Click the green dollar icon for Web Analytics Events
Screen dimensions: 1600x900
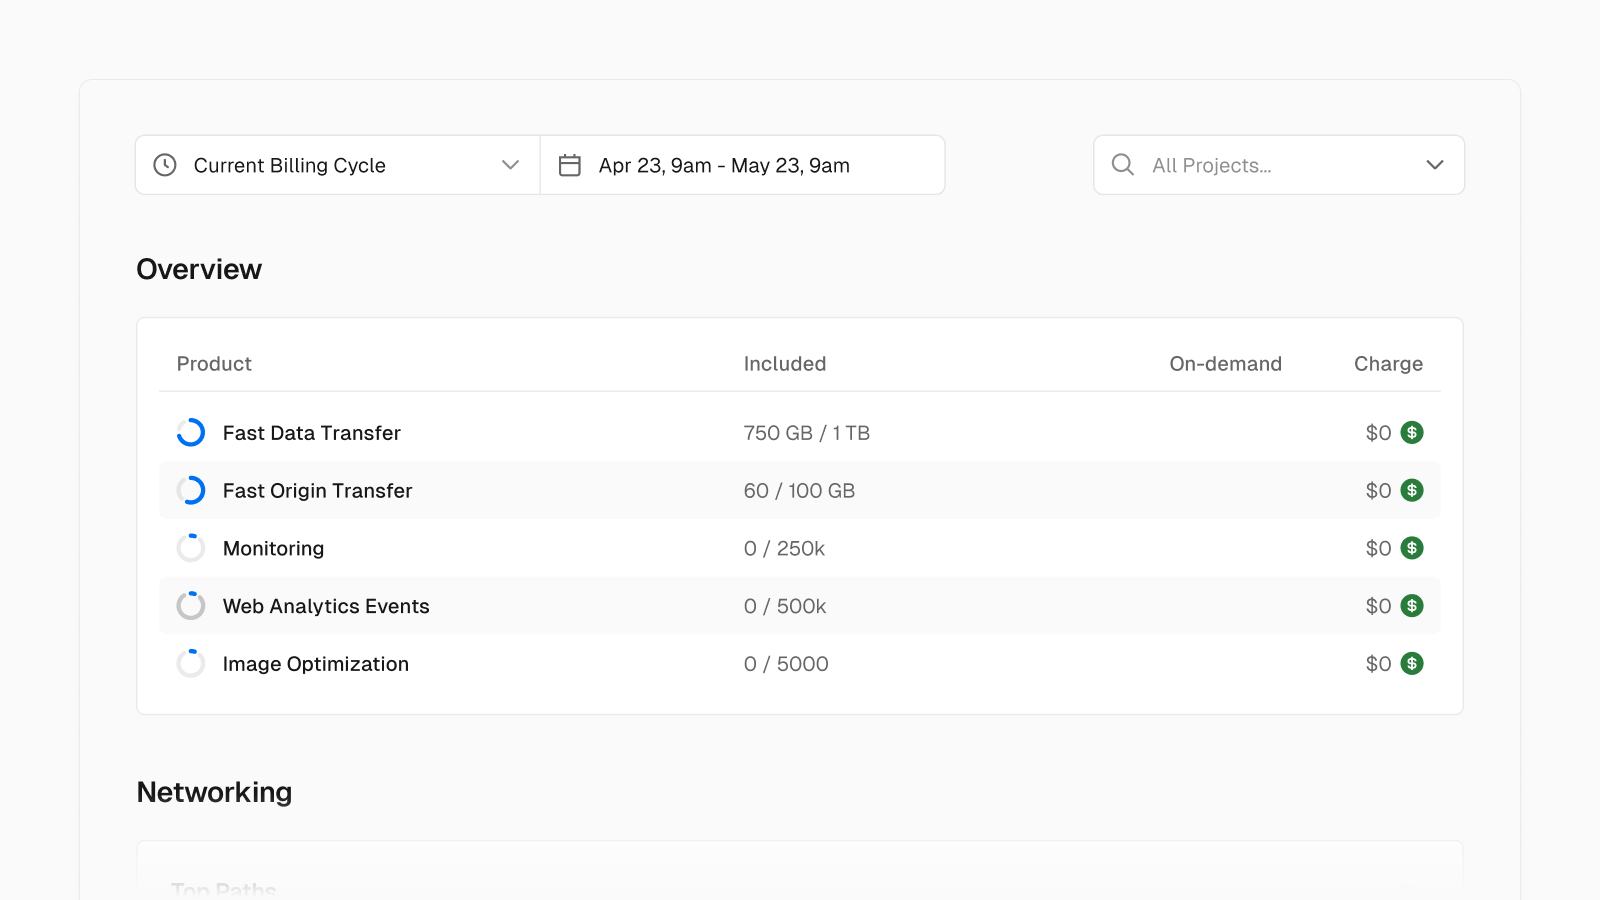click(x=1411, y=605)
